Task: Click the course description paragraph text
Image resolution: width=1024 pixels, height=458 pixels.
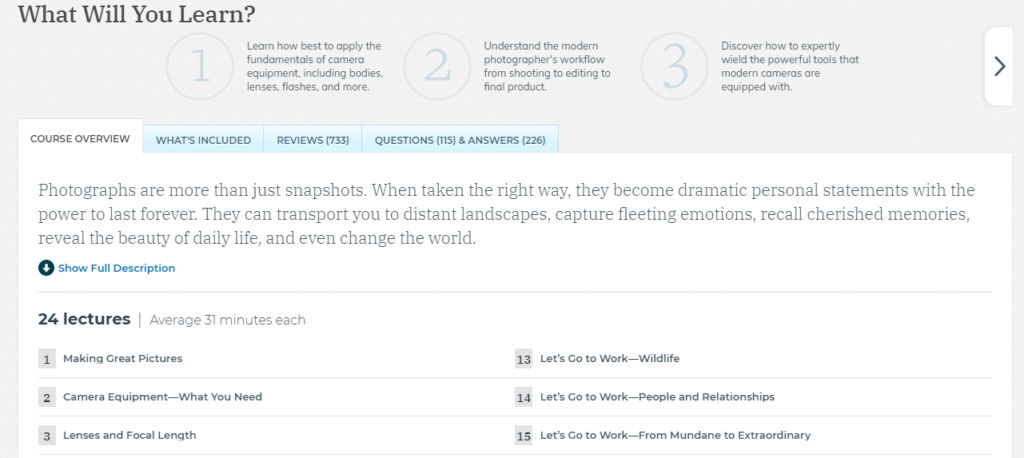Action: [507, 215]
